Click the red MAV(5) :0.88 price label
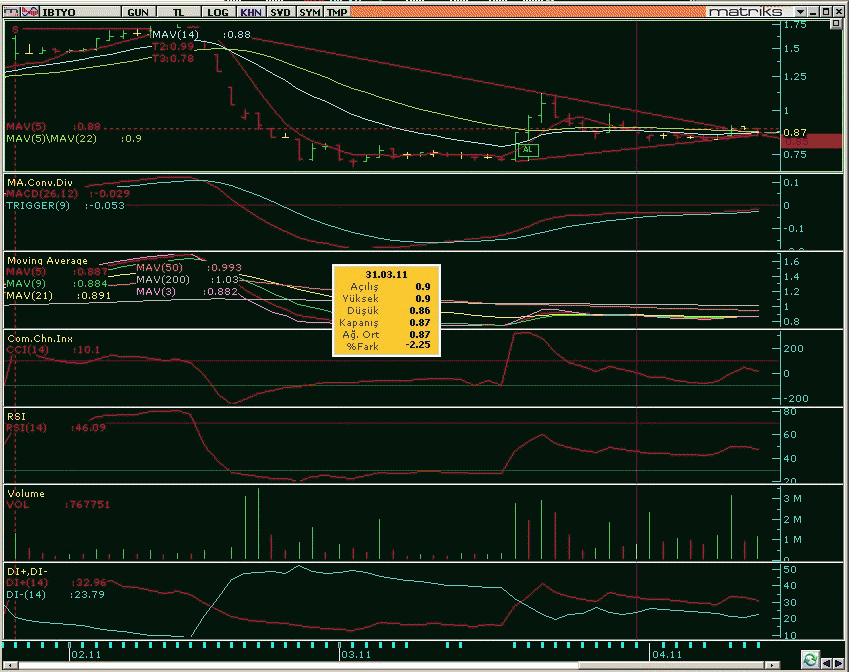This screenshot has width=849, height=672. coord(53,127)
